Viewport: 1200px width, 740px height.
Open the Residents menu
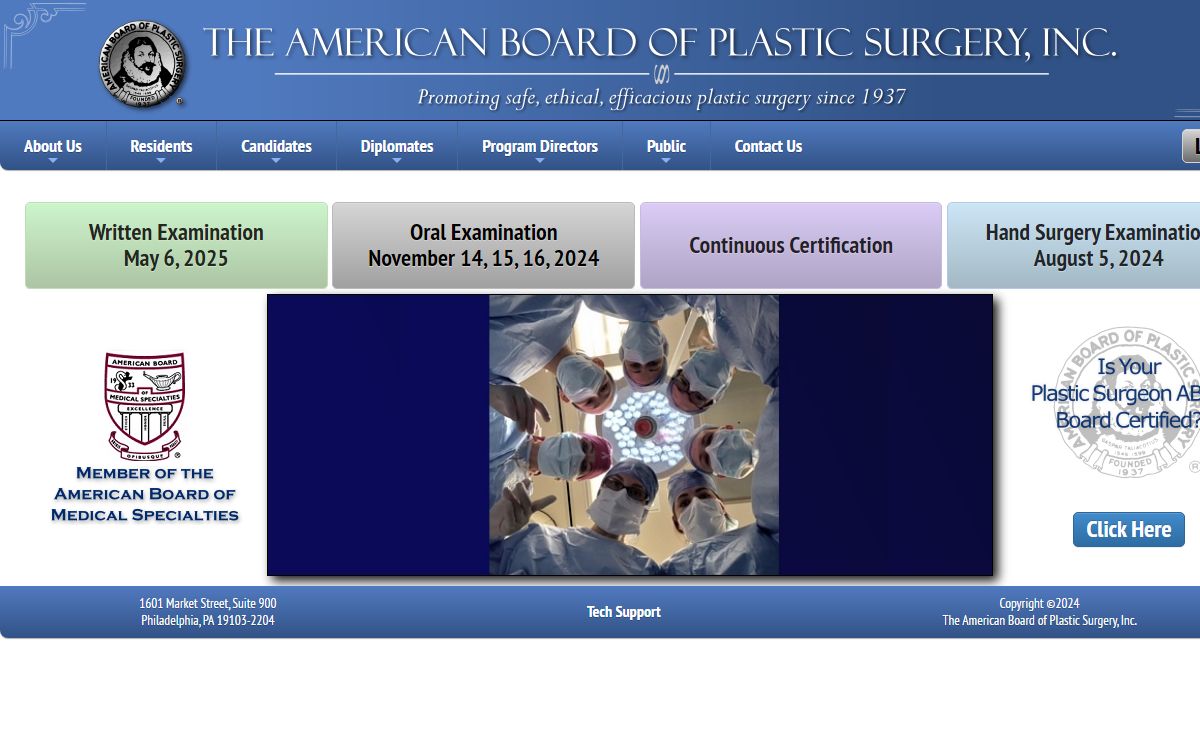point(161,146)
